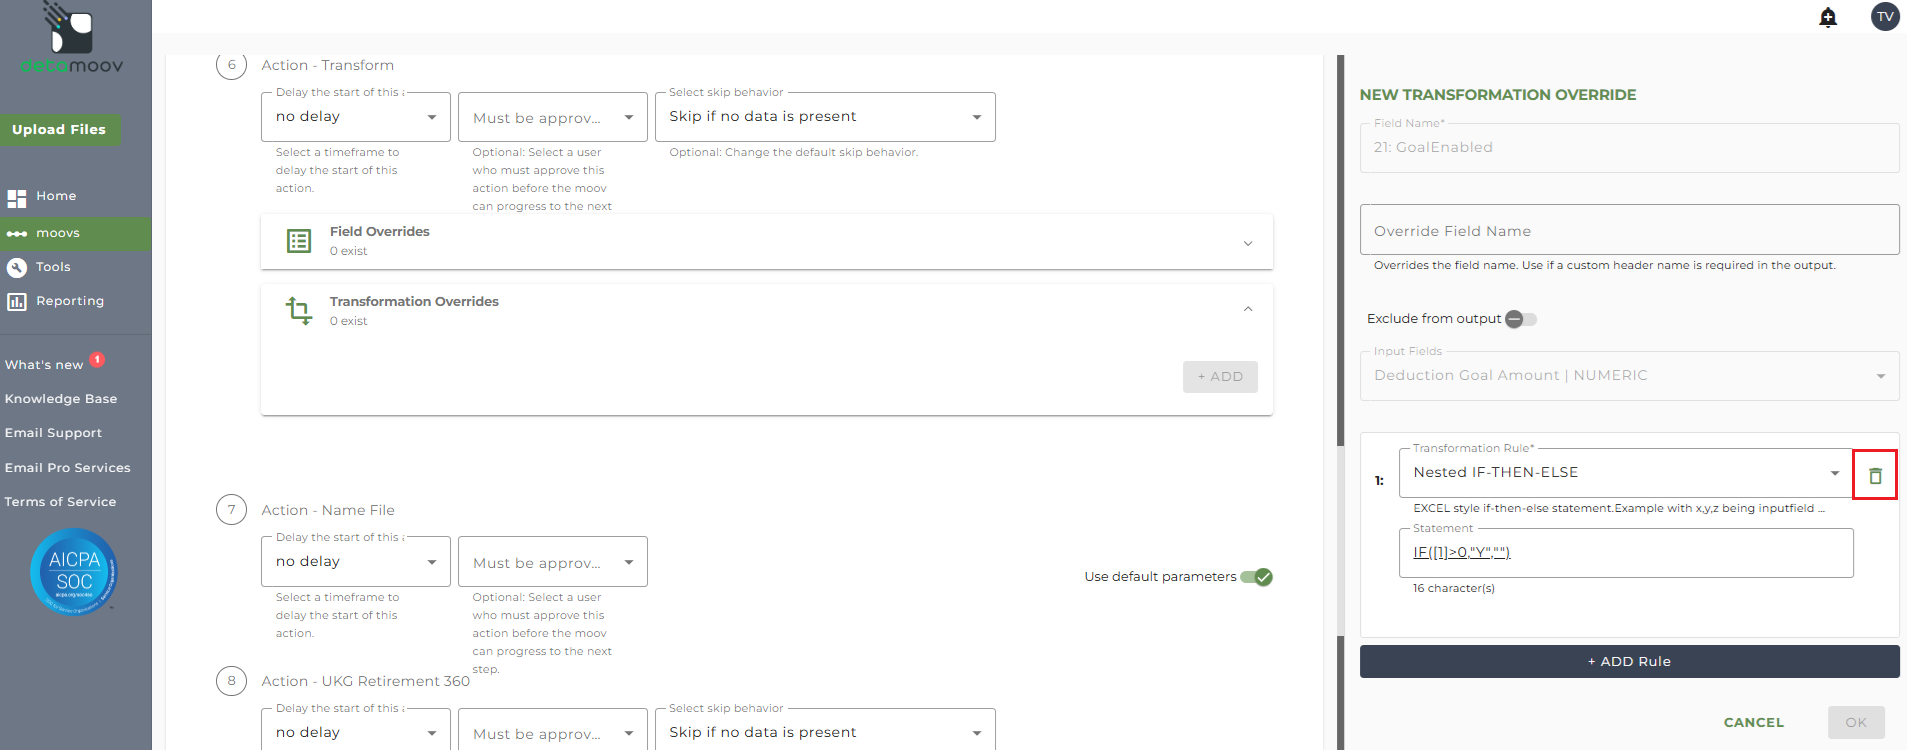Click the Home dashboard icon
Image resolution: width=1907 pixels, height=750 pixels.
tap(17, 197)
